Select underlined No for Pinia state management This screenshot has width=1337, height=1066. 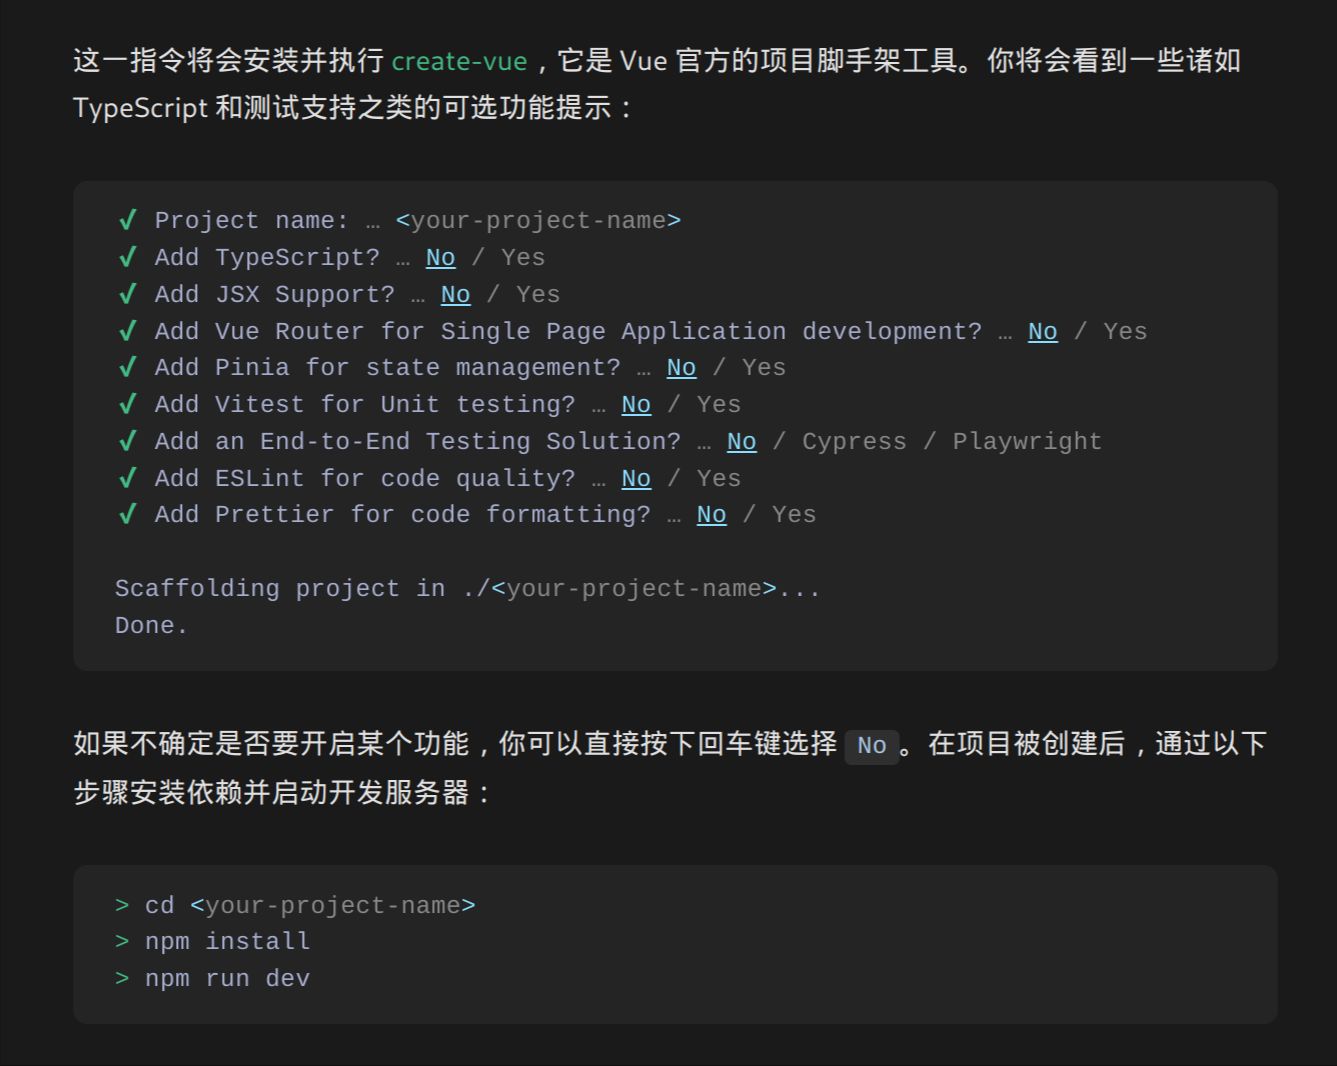tap(681, 368)
